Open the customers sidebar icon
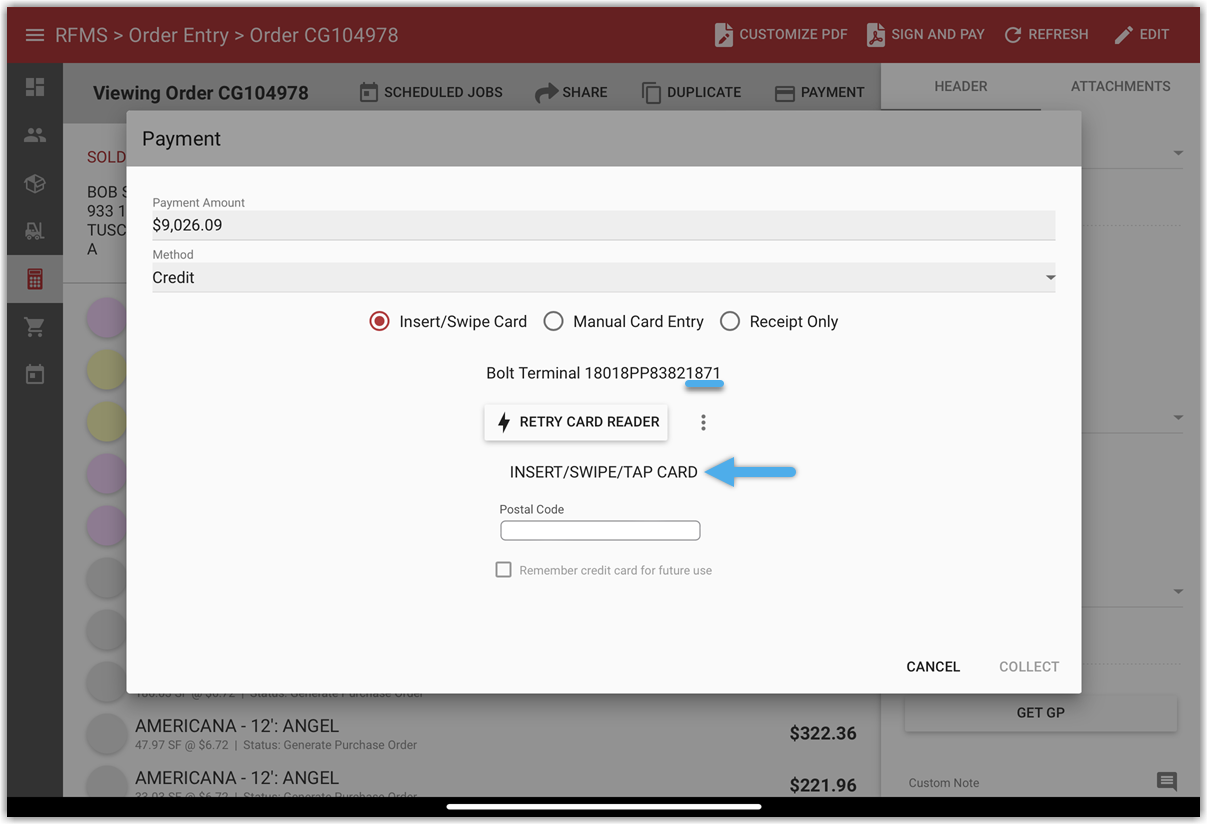The height and width of the screenshot is (825, 1208). point(35,135)
